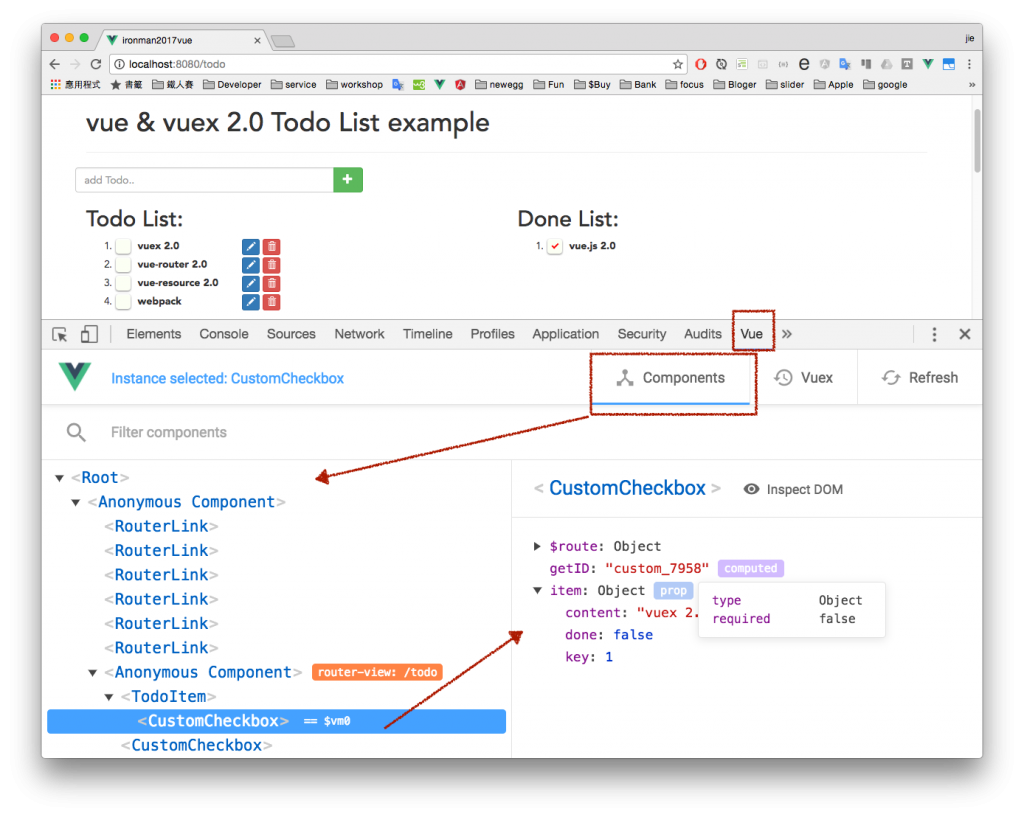Open the Console DevTools tab
This screenshot has height=817, width=1024.
click(x=224, y=334)
